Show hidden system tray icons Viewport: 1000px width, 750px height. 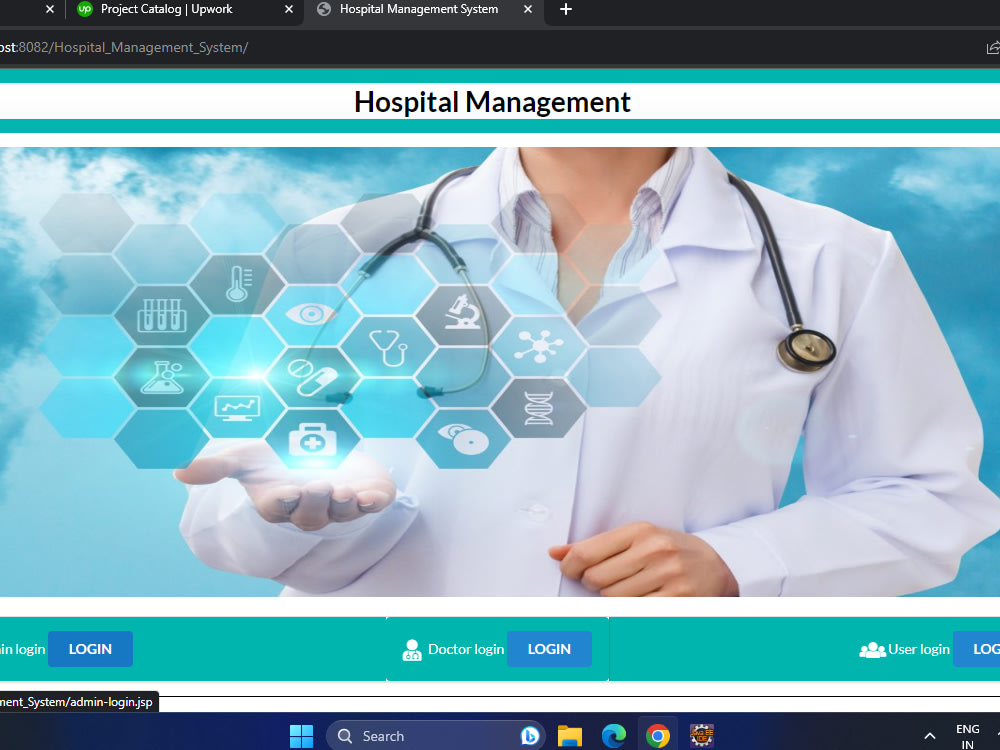(x=930, y=736)
